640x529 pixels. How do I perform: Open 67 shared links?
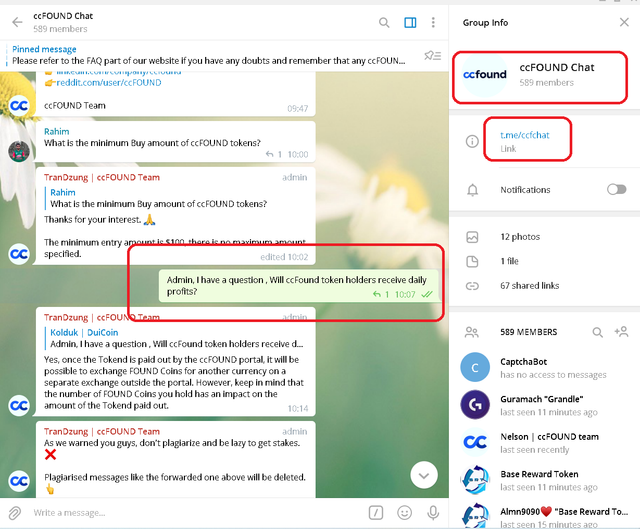(x=529, y=286)
